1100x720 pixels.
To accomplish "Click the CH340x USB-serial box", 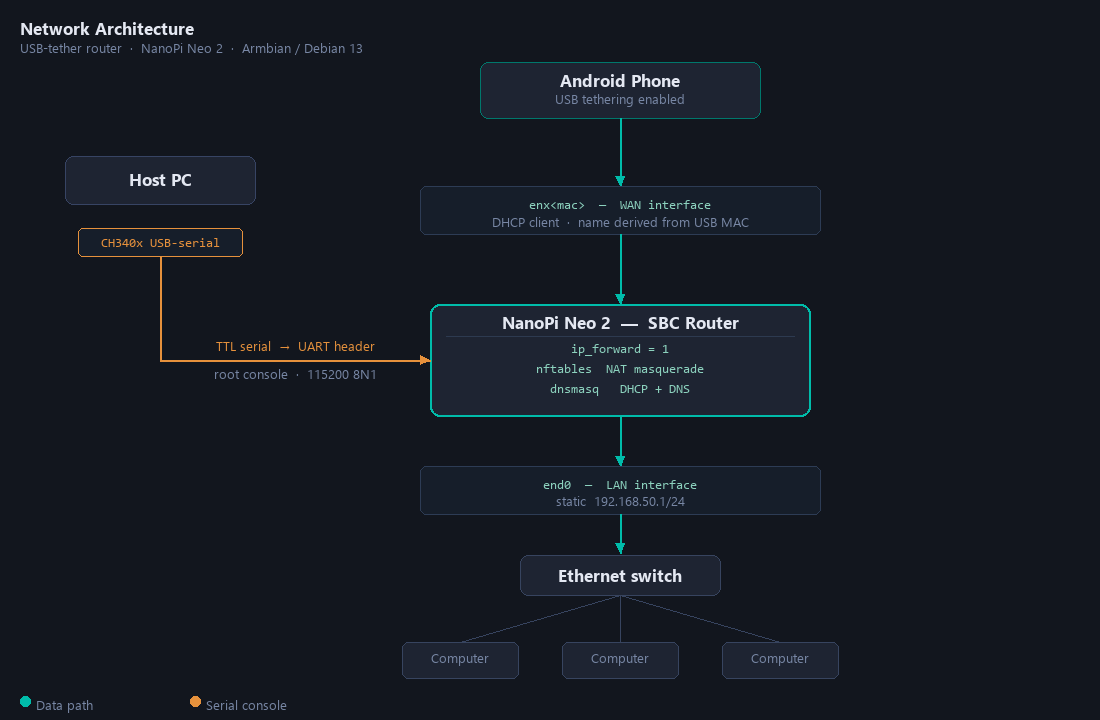I will (161, 243).
